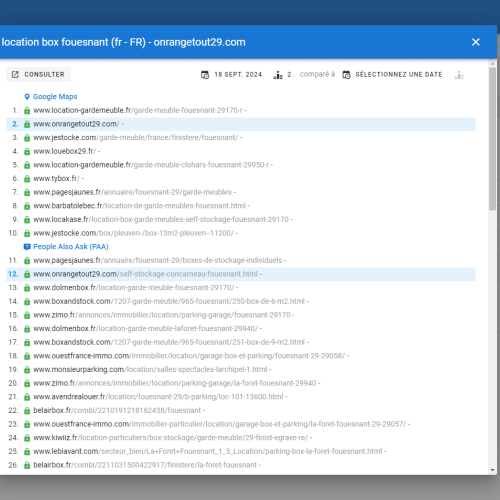Open result 5 location-gardemeuble.fr clohars-fouesnant
This screenshot has height=500, width=500.
coord(151,165)
